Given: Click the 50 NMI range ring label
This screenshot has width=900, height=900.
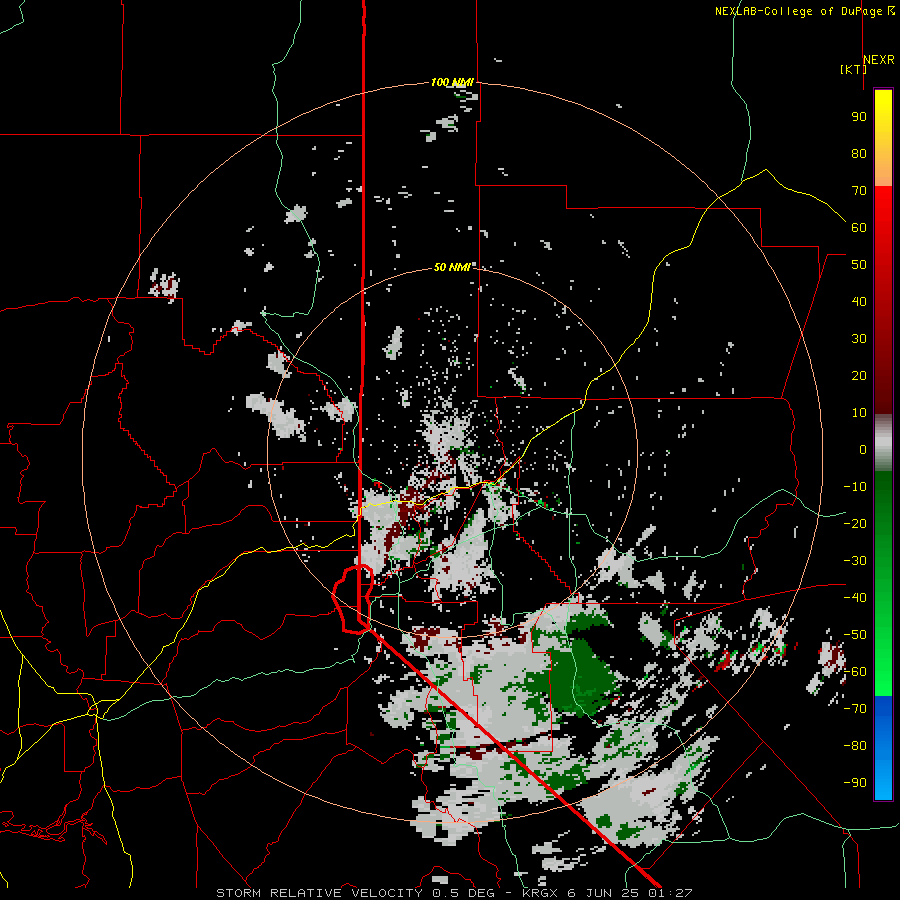Looking at the screenshot, I should tap(452, 267).
